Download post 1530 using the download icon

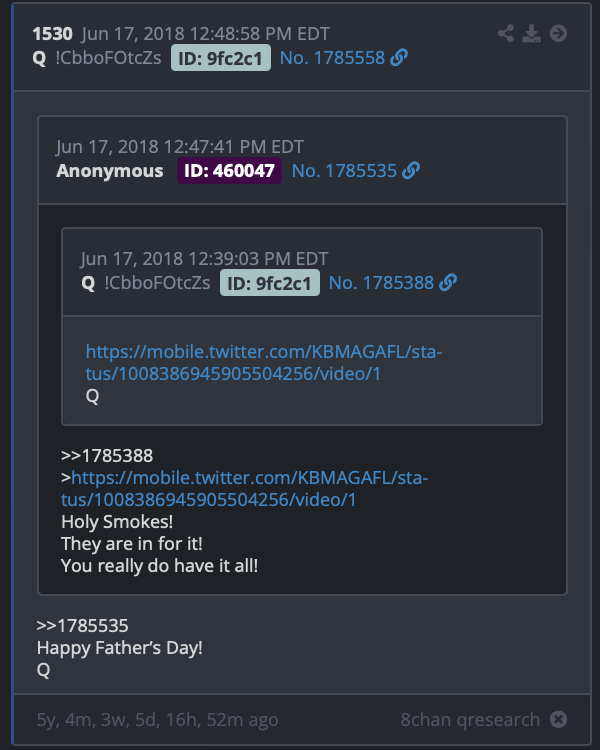(532, 33)
